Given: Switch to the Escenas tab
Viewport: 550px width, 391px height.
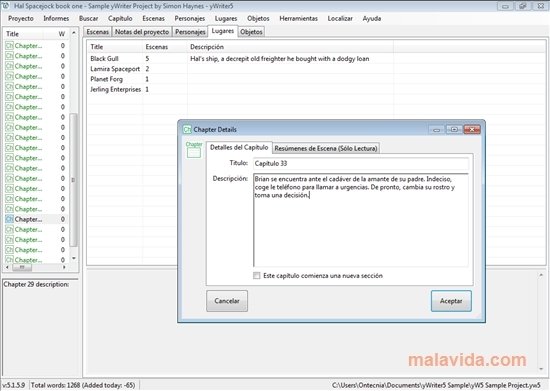Looking at the screenshot, I should coord(98,32).
